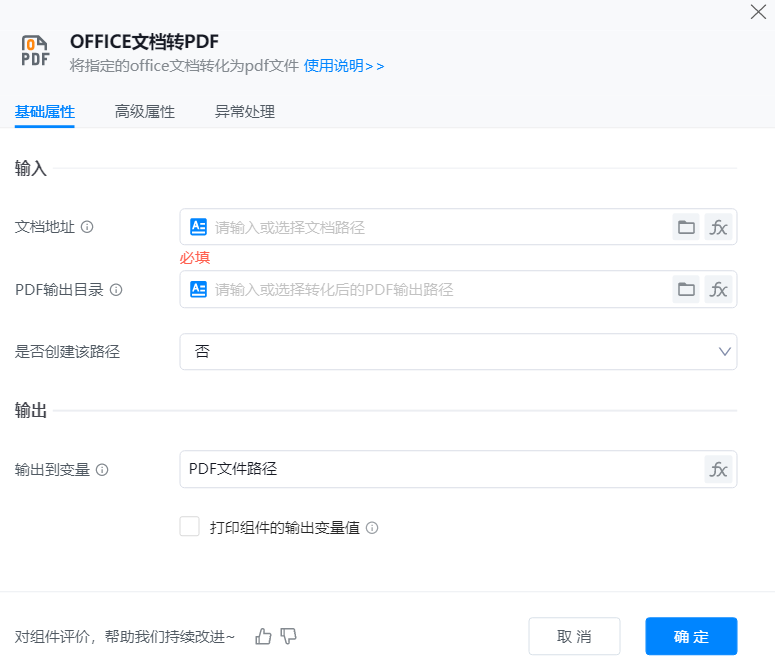Click thumbs up rating icon
This screenshot has height=664, width=775.
pyautogui.click(x=263, y=636)
